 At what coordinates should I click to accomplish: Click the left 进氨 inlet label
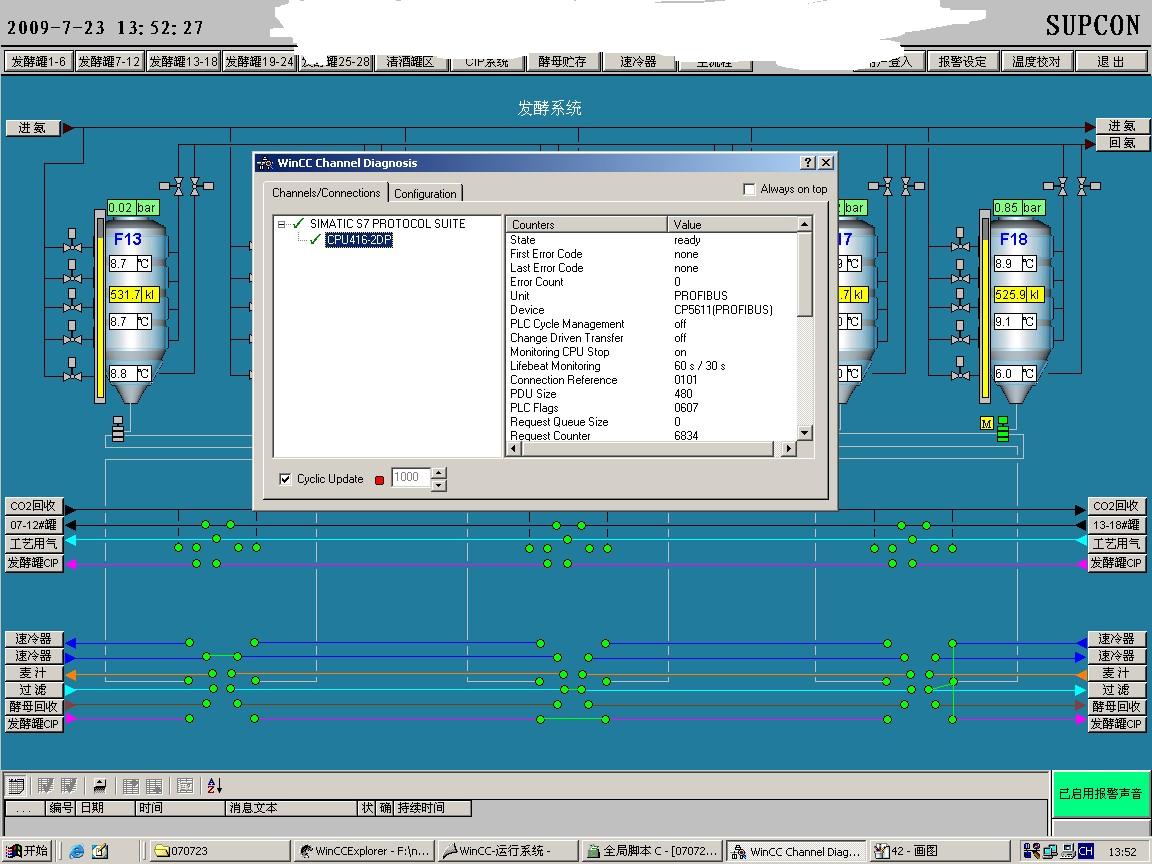tap(32, 128)
